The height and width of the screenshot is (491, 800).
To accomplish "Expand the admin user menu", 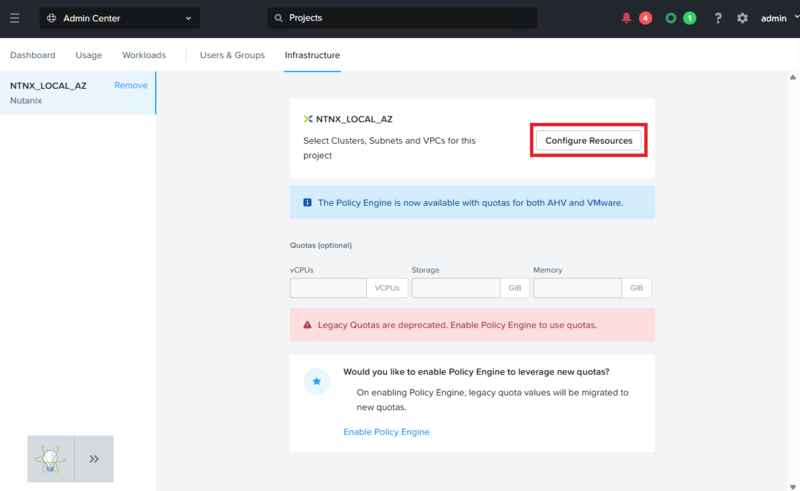I will (780, 18).
